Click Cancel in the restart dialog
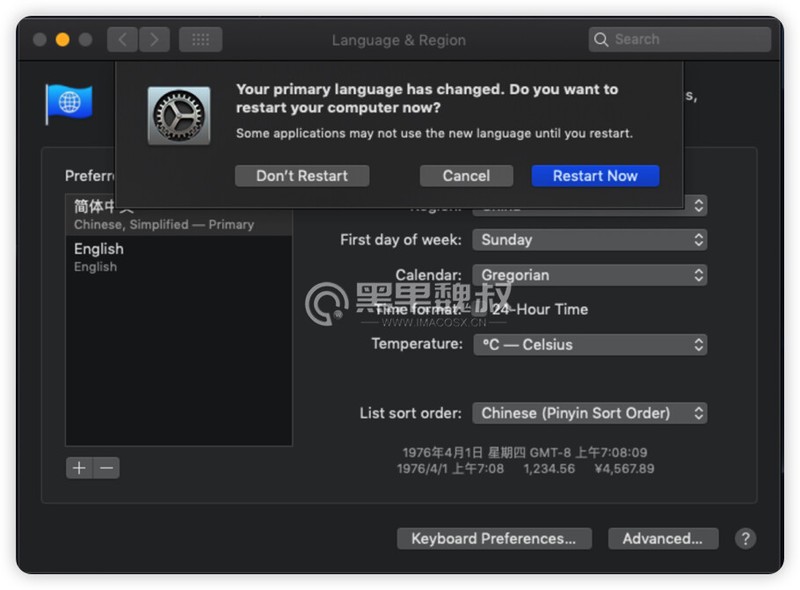This screenshot has height=590, width=800. pos(466,176)
